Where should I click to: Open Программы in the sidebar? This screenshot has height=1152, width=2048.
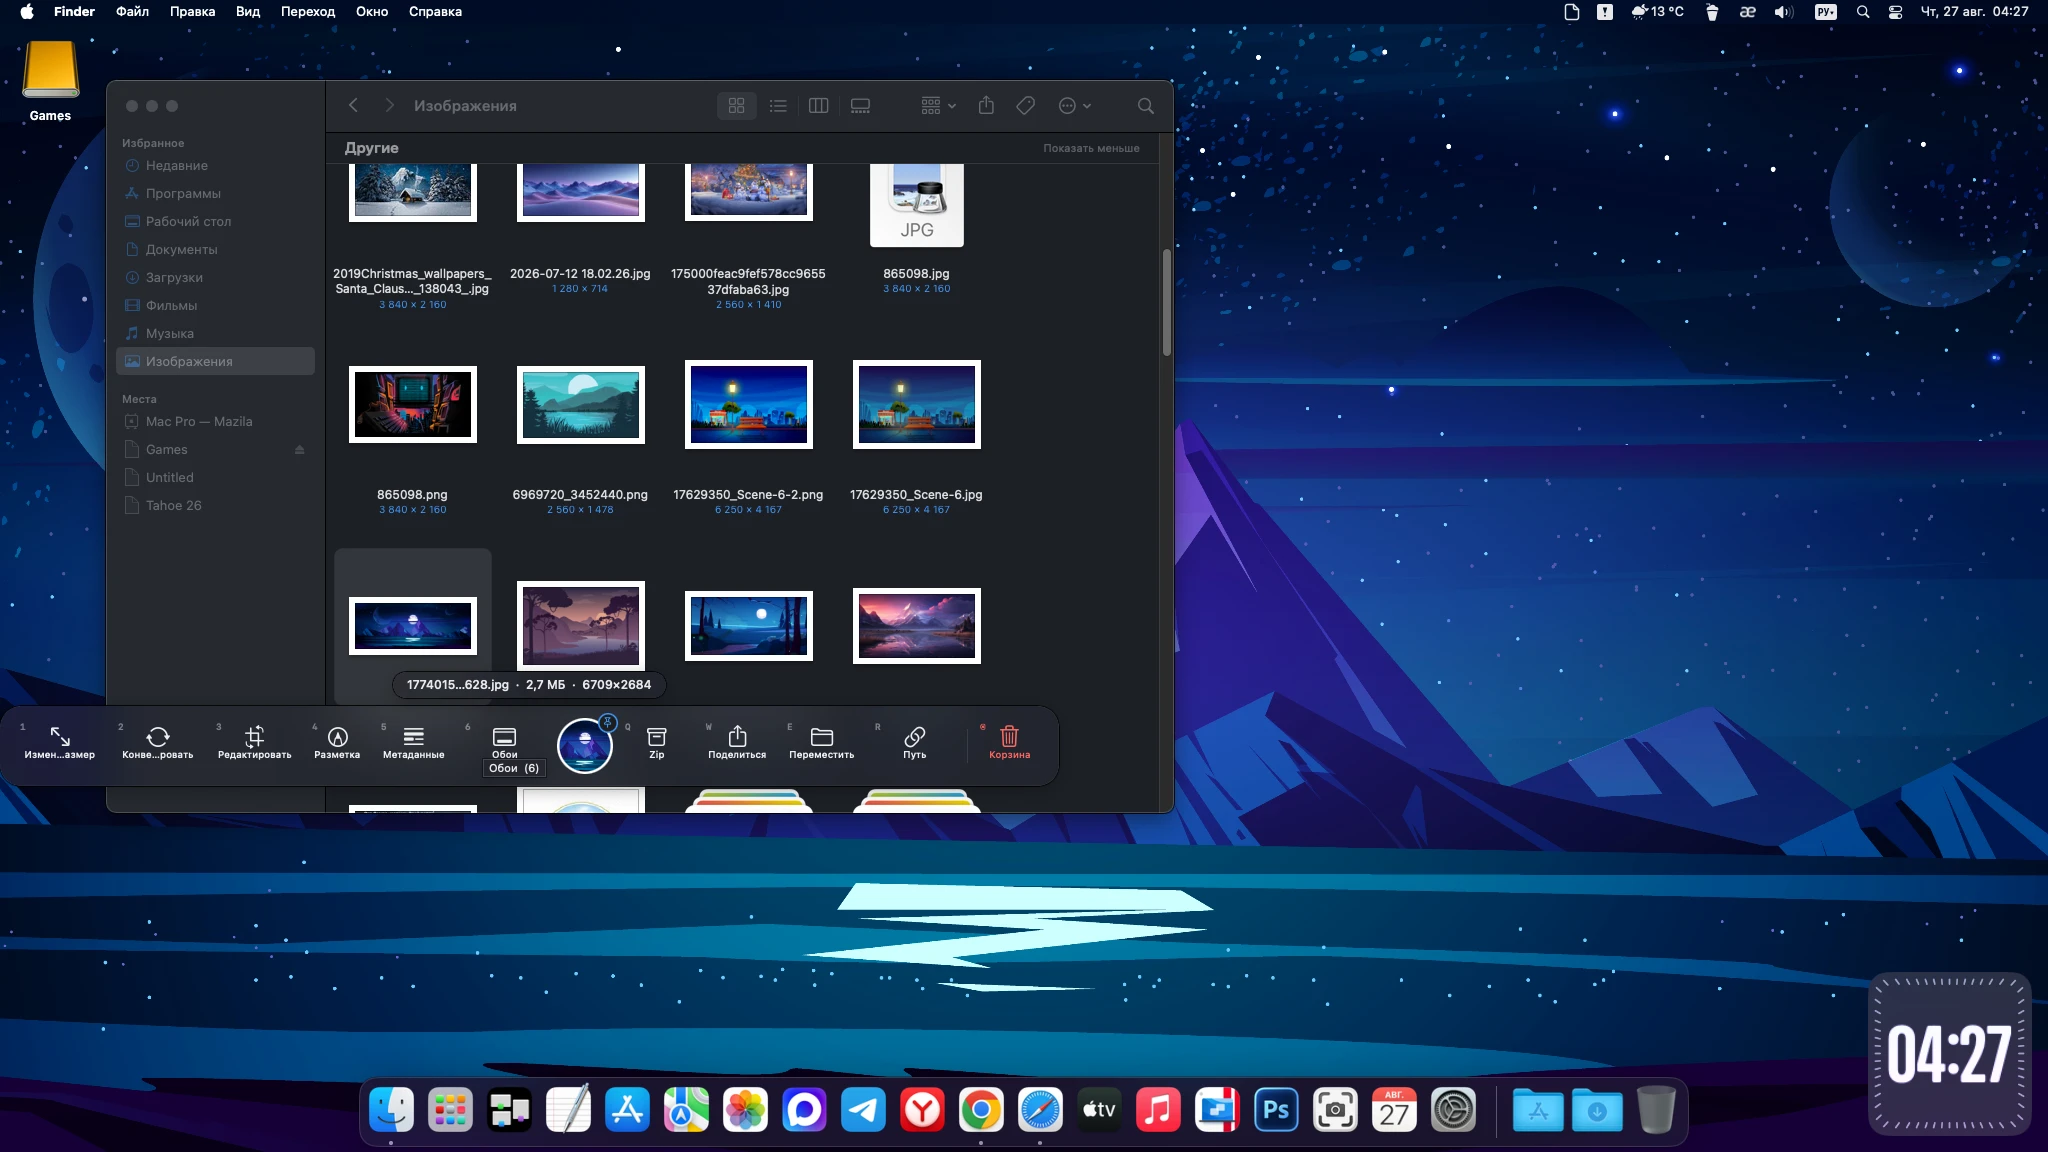[216, 194]
